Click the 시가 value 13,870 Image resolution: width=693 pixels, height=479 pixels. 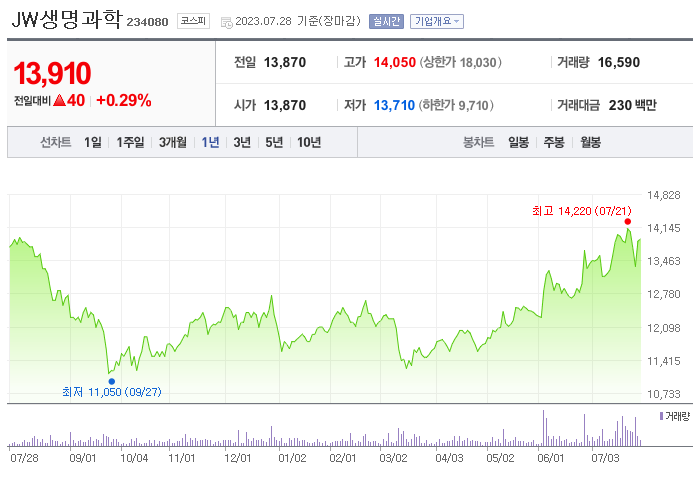point(285,105)
